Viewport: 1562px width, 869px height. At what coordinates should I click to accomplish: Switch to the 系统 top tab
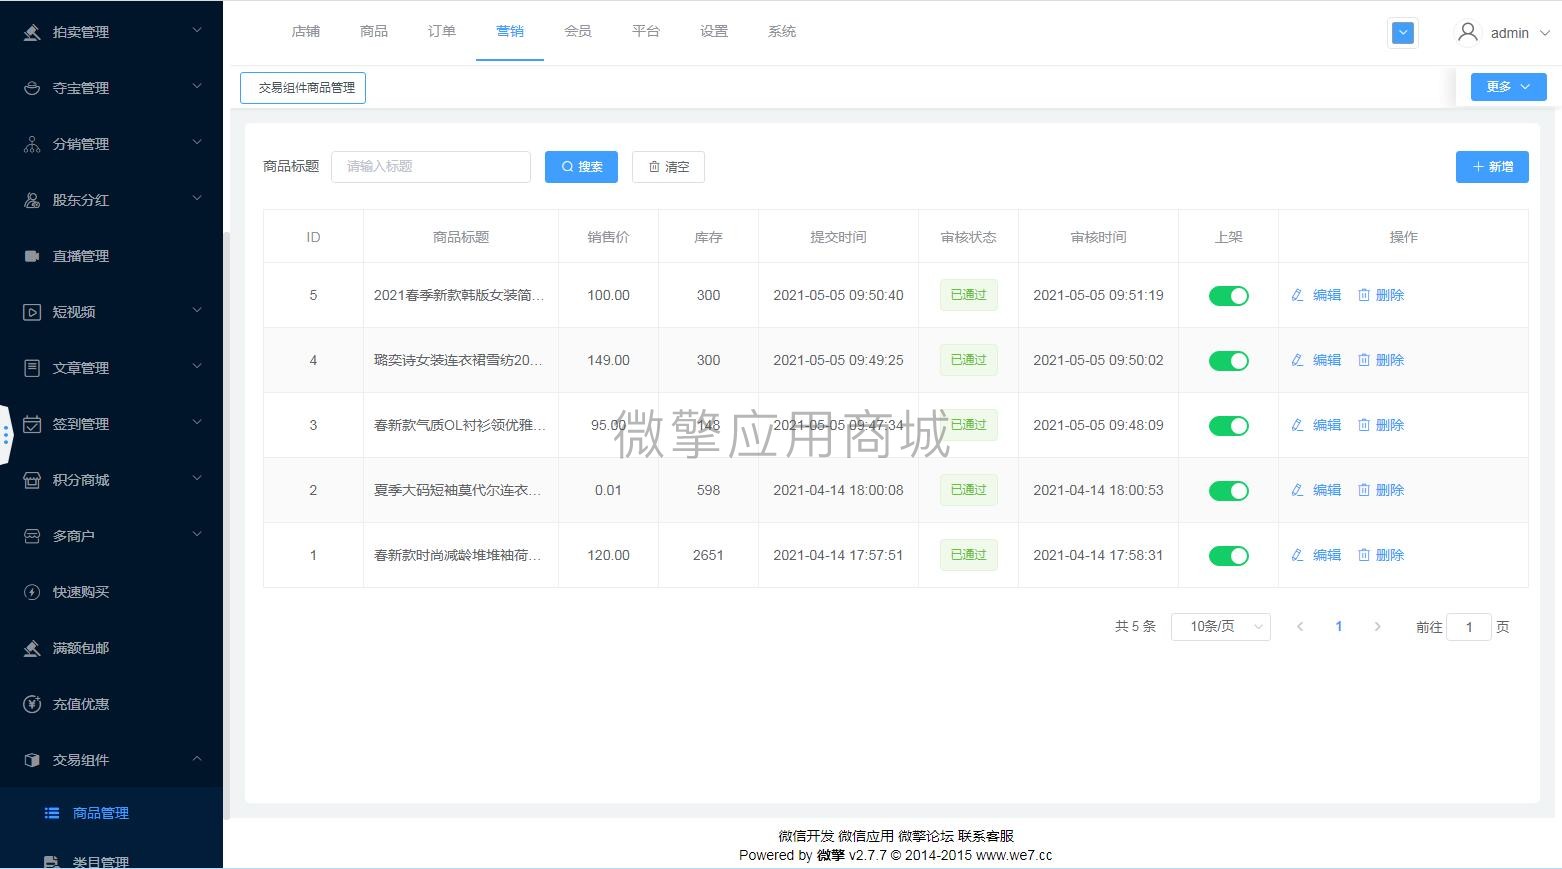(x=782, y=31)
